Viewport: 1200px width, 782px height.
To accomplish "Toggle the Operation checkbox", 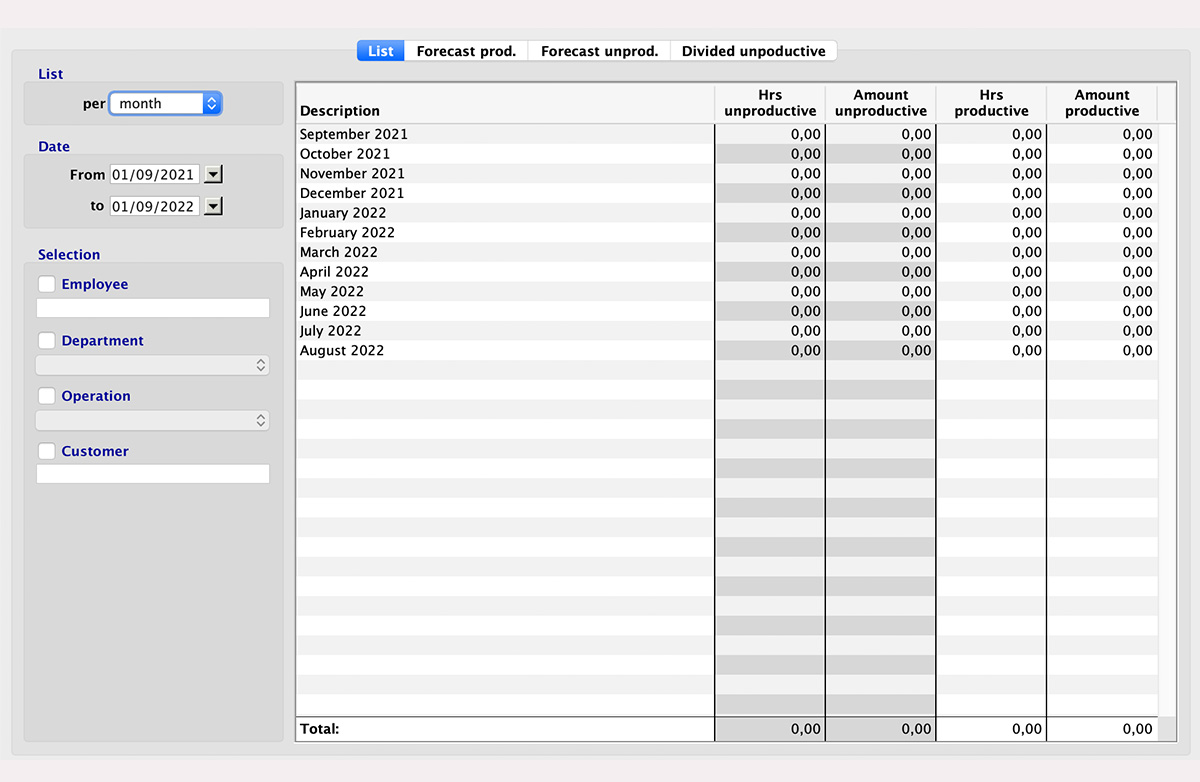I will pos(46,396).
